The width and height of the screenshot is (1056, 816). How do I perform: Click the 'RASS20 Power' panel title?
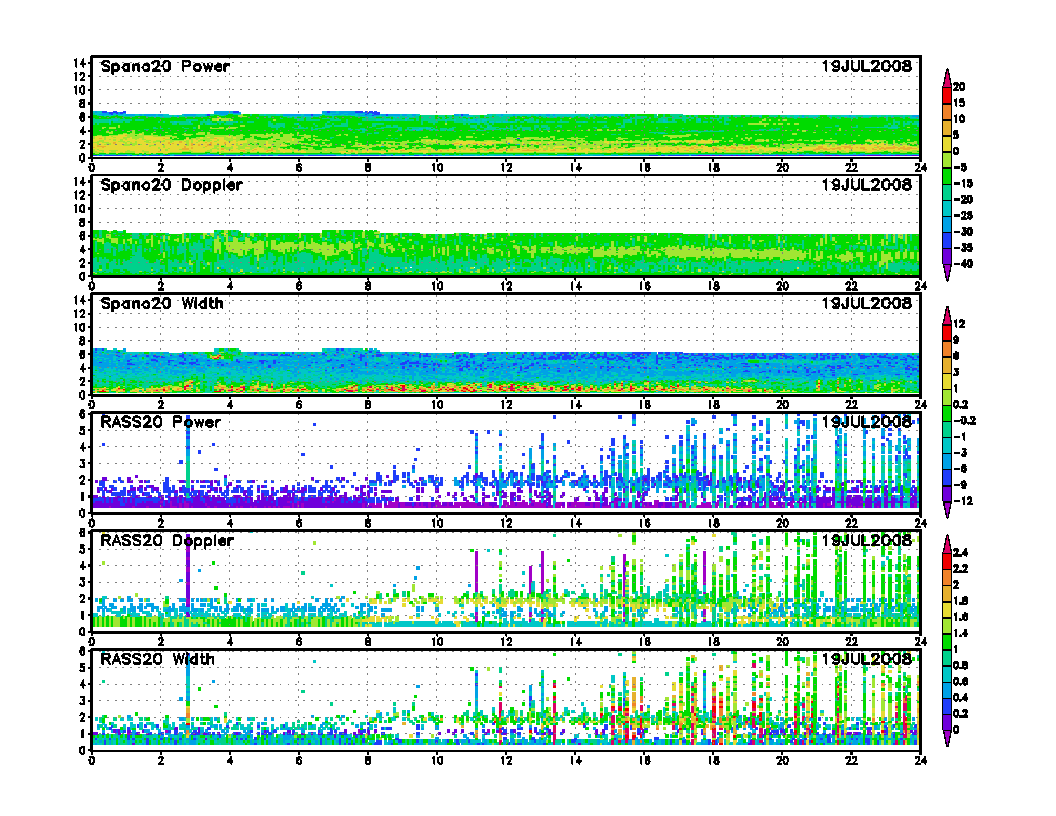click(160, 422)
